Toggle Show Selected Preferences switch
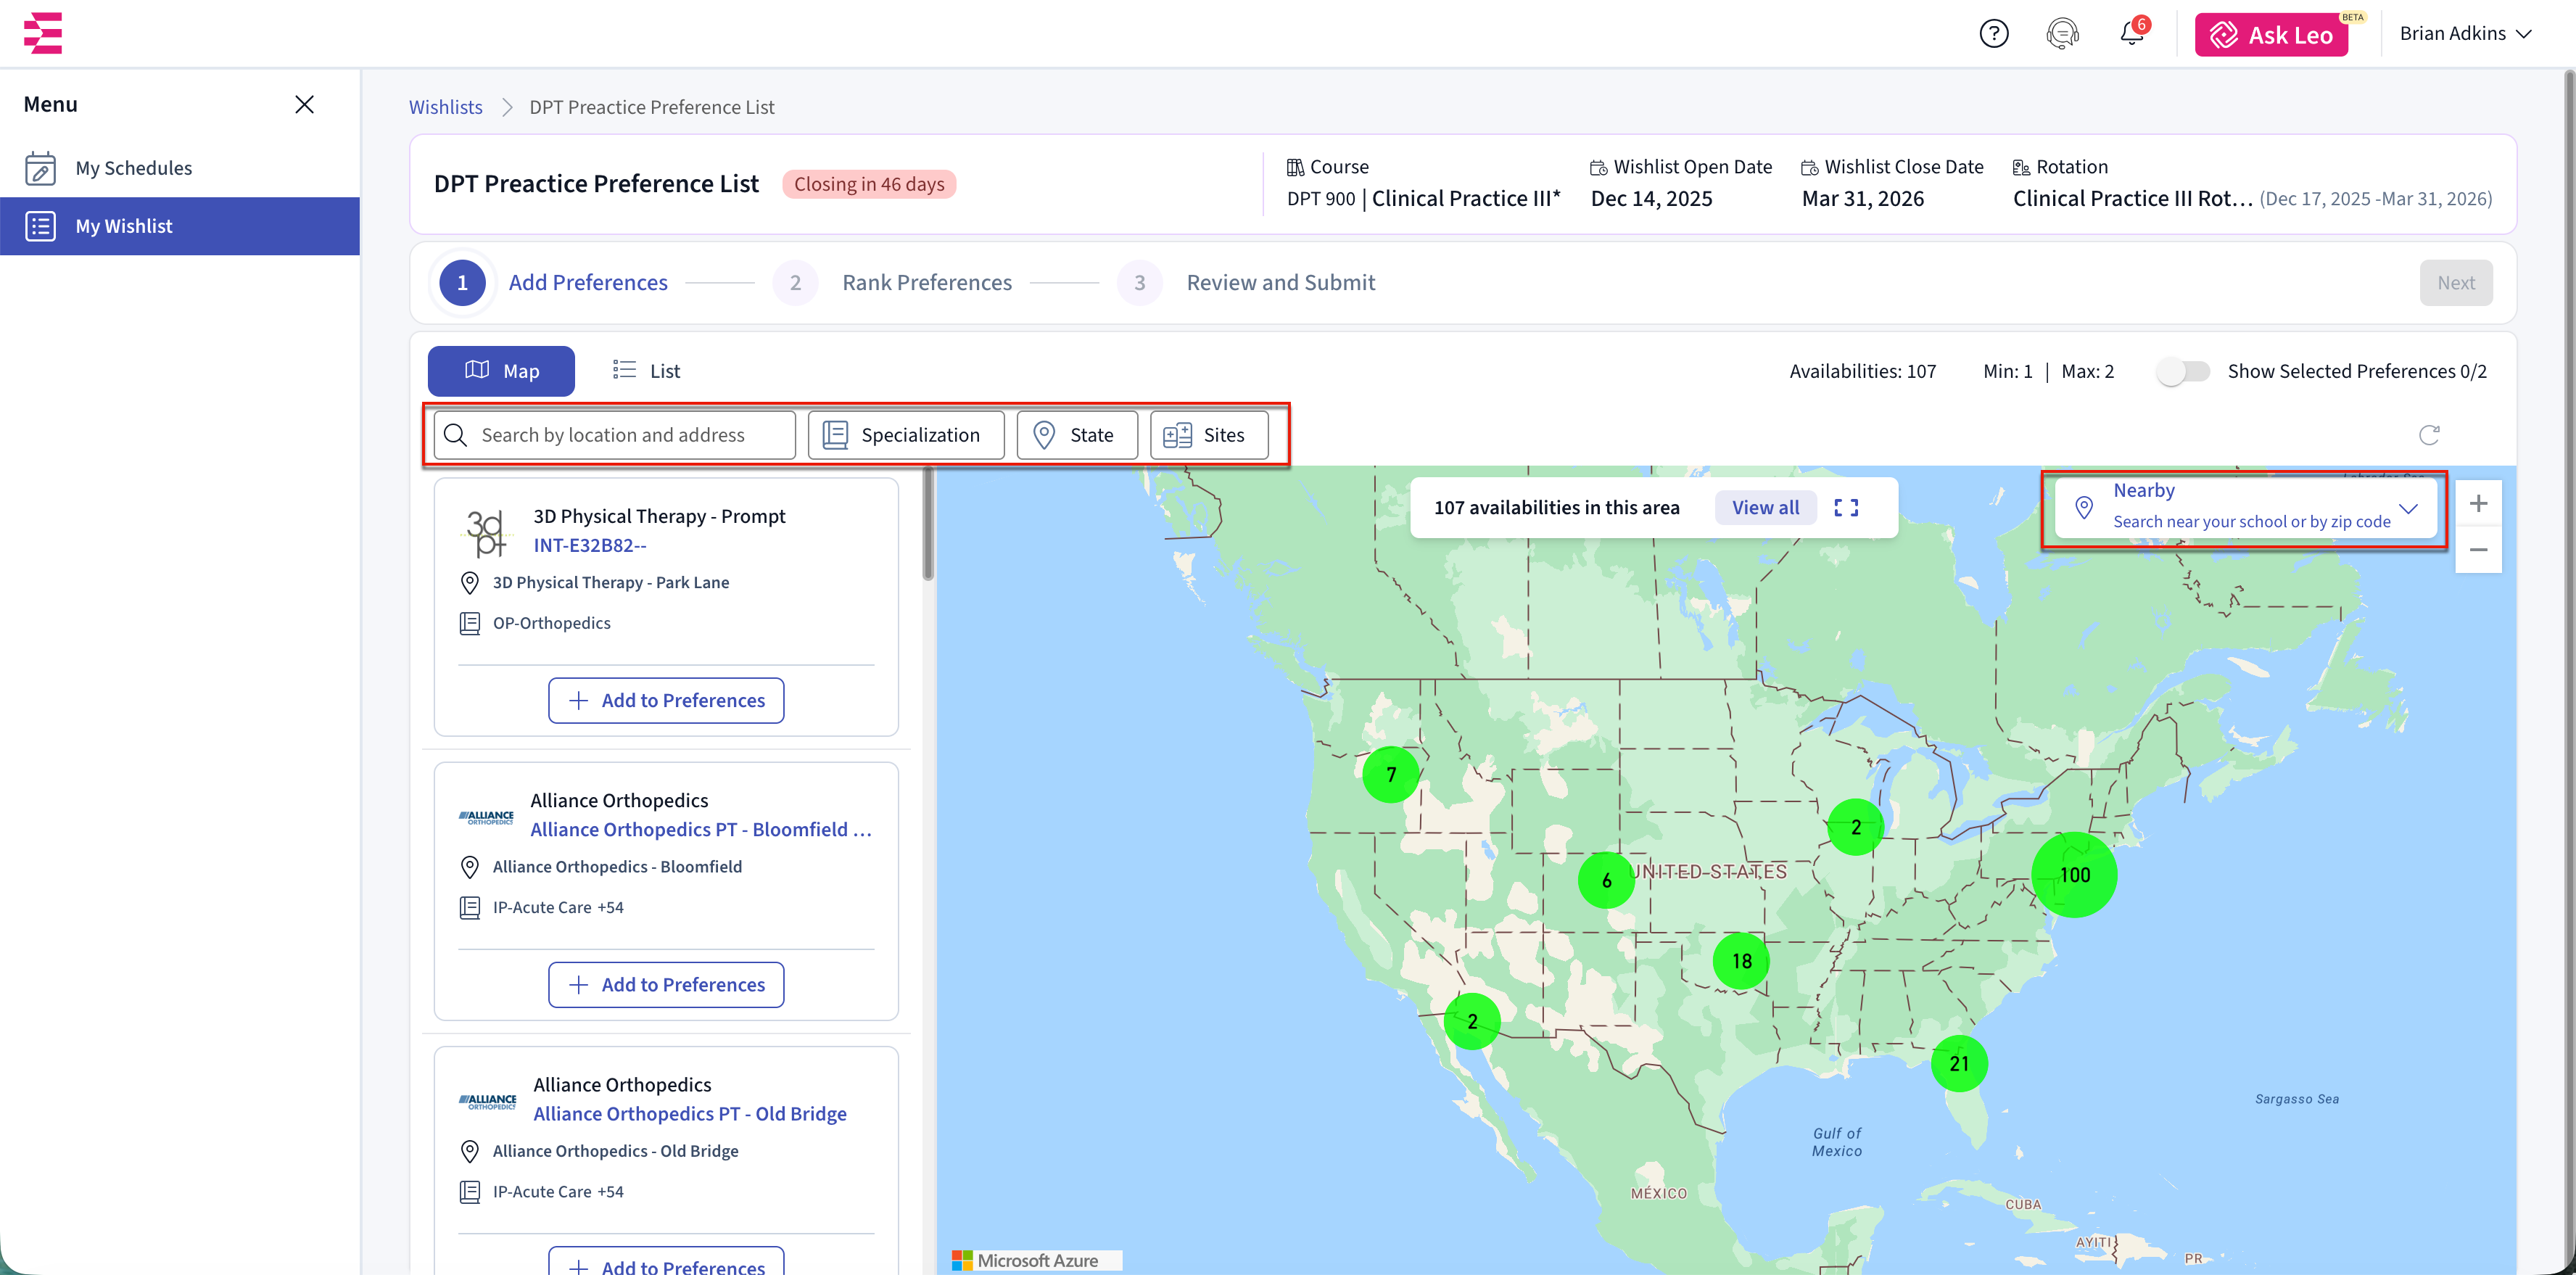This screenshot has width=2576, height=1275. click(2182, 372)
